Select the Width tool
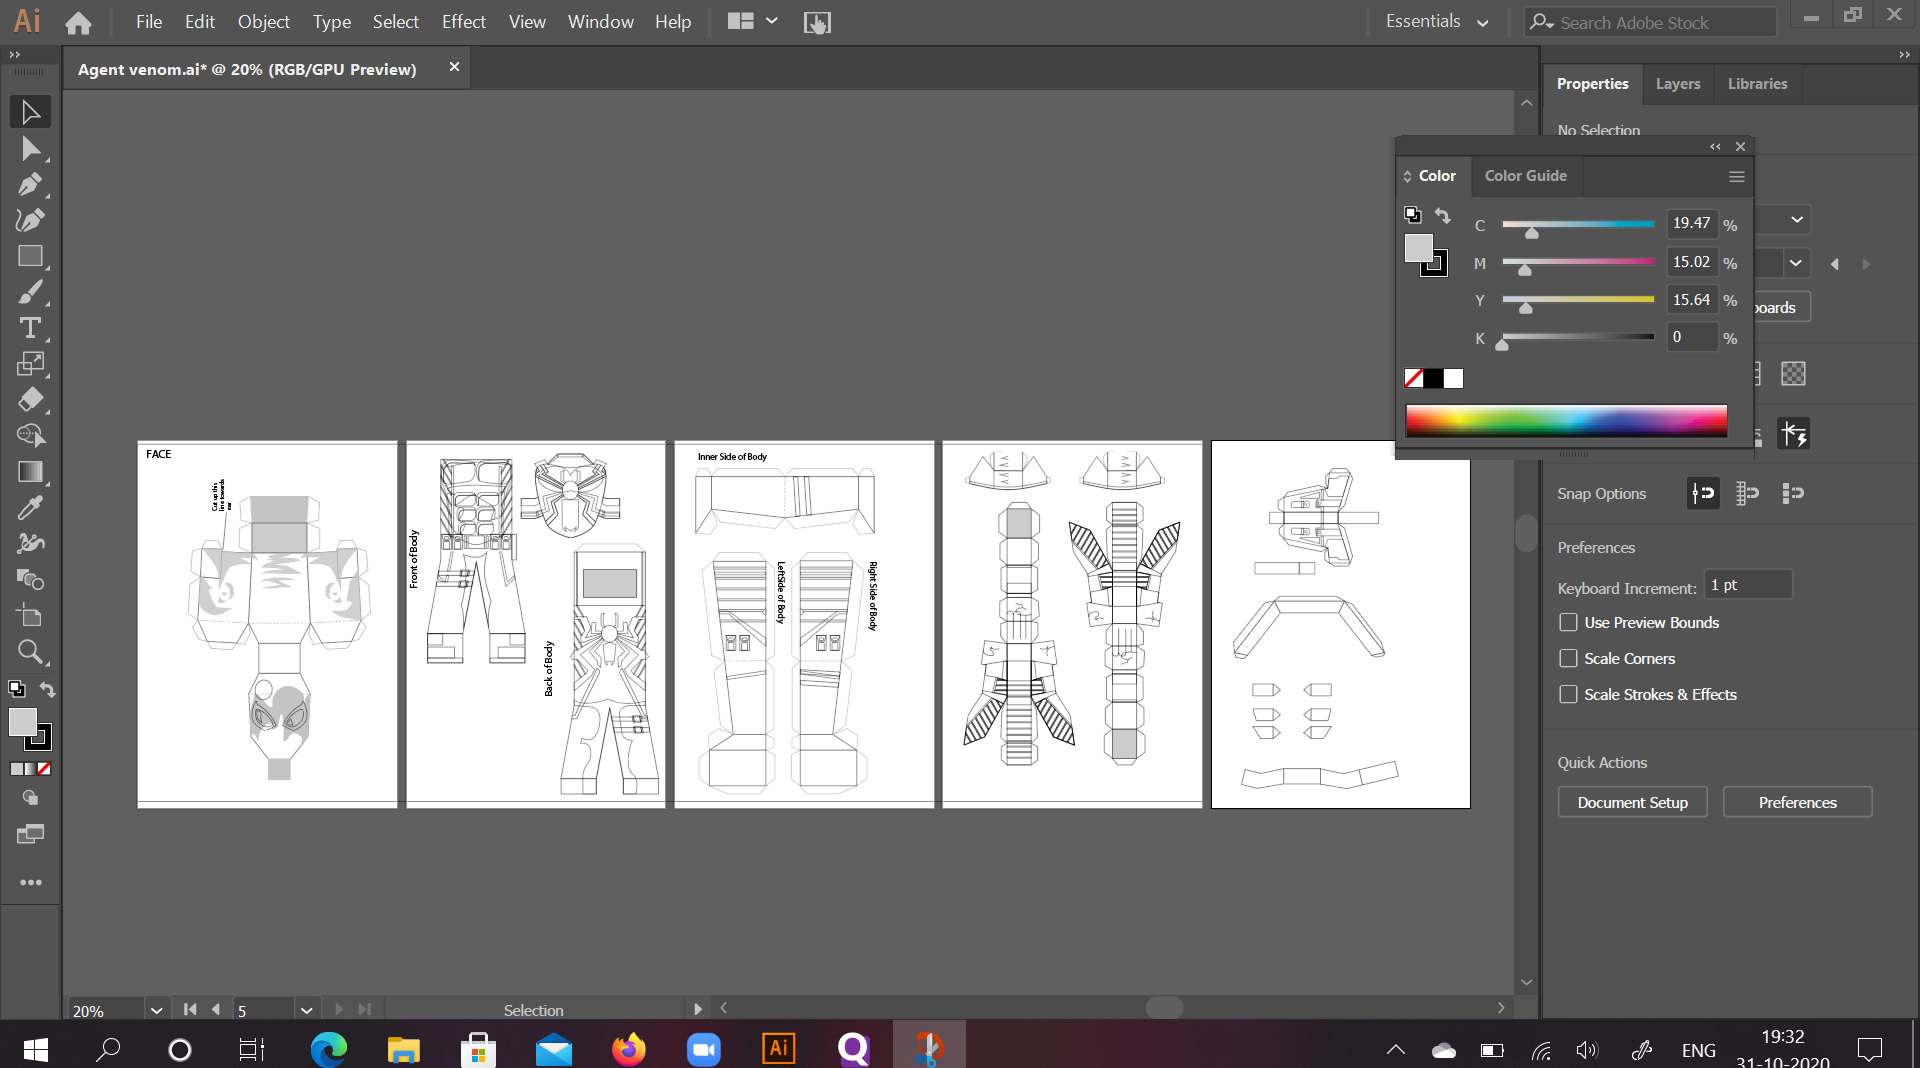Image resolution: width=1920 pixels, height=1068 pixels. [30, 544]
